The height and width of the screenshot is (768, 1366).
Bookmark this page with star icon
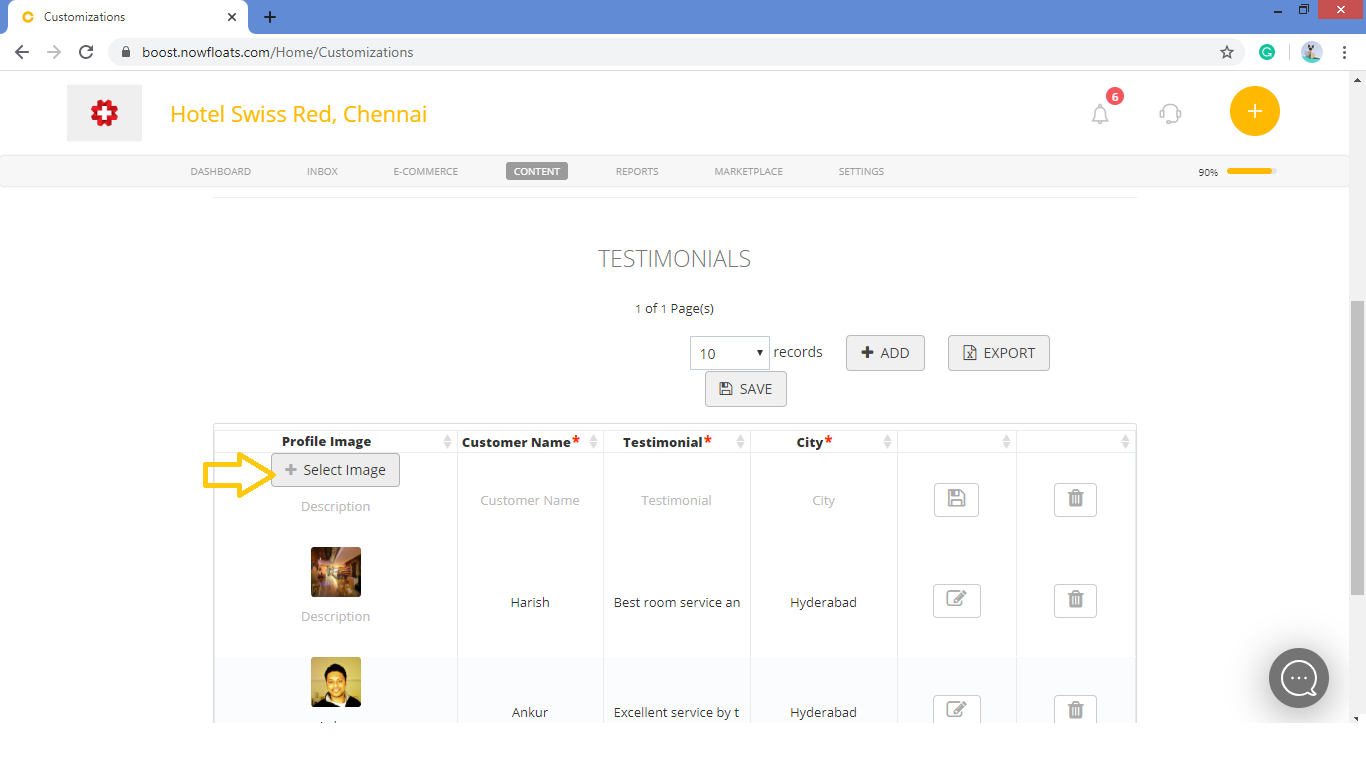tap(1227, 52)
